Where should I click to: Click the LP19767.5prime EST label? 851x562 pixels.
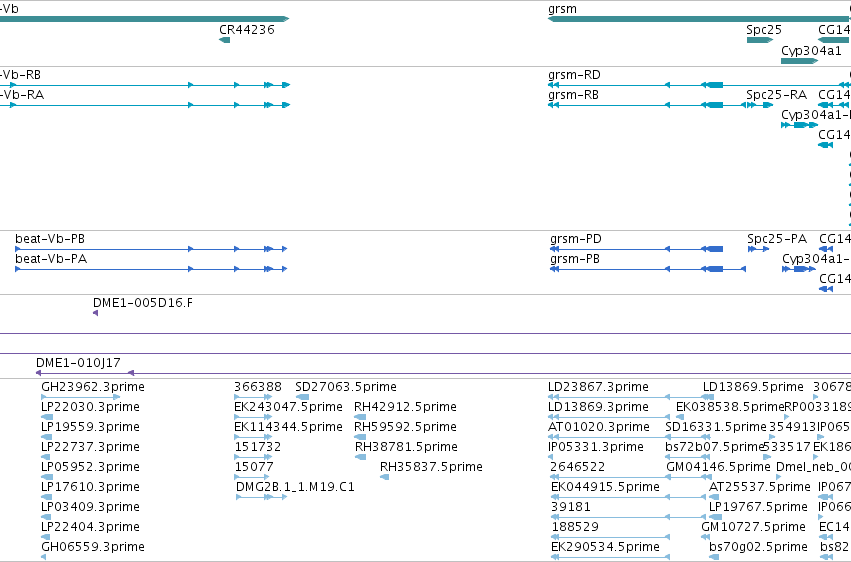click(x=758, y=507)
